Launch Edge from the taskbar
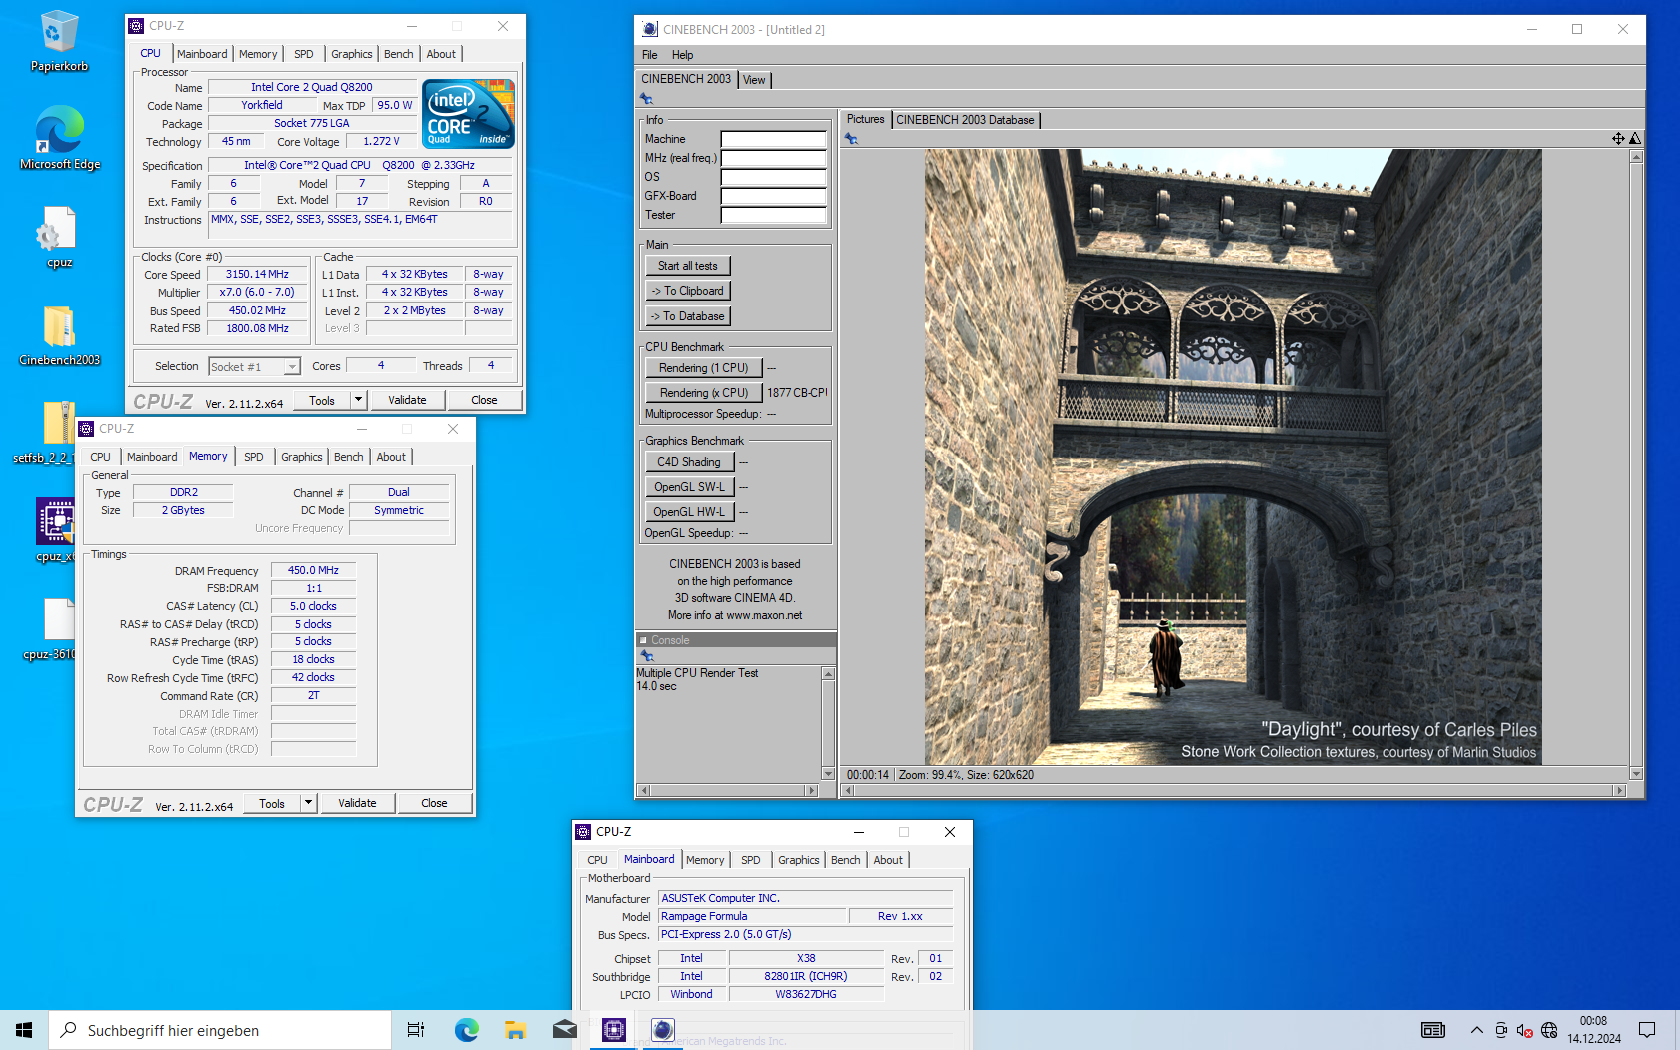 click(x=466, y=1030)
